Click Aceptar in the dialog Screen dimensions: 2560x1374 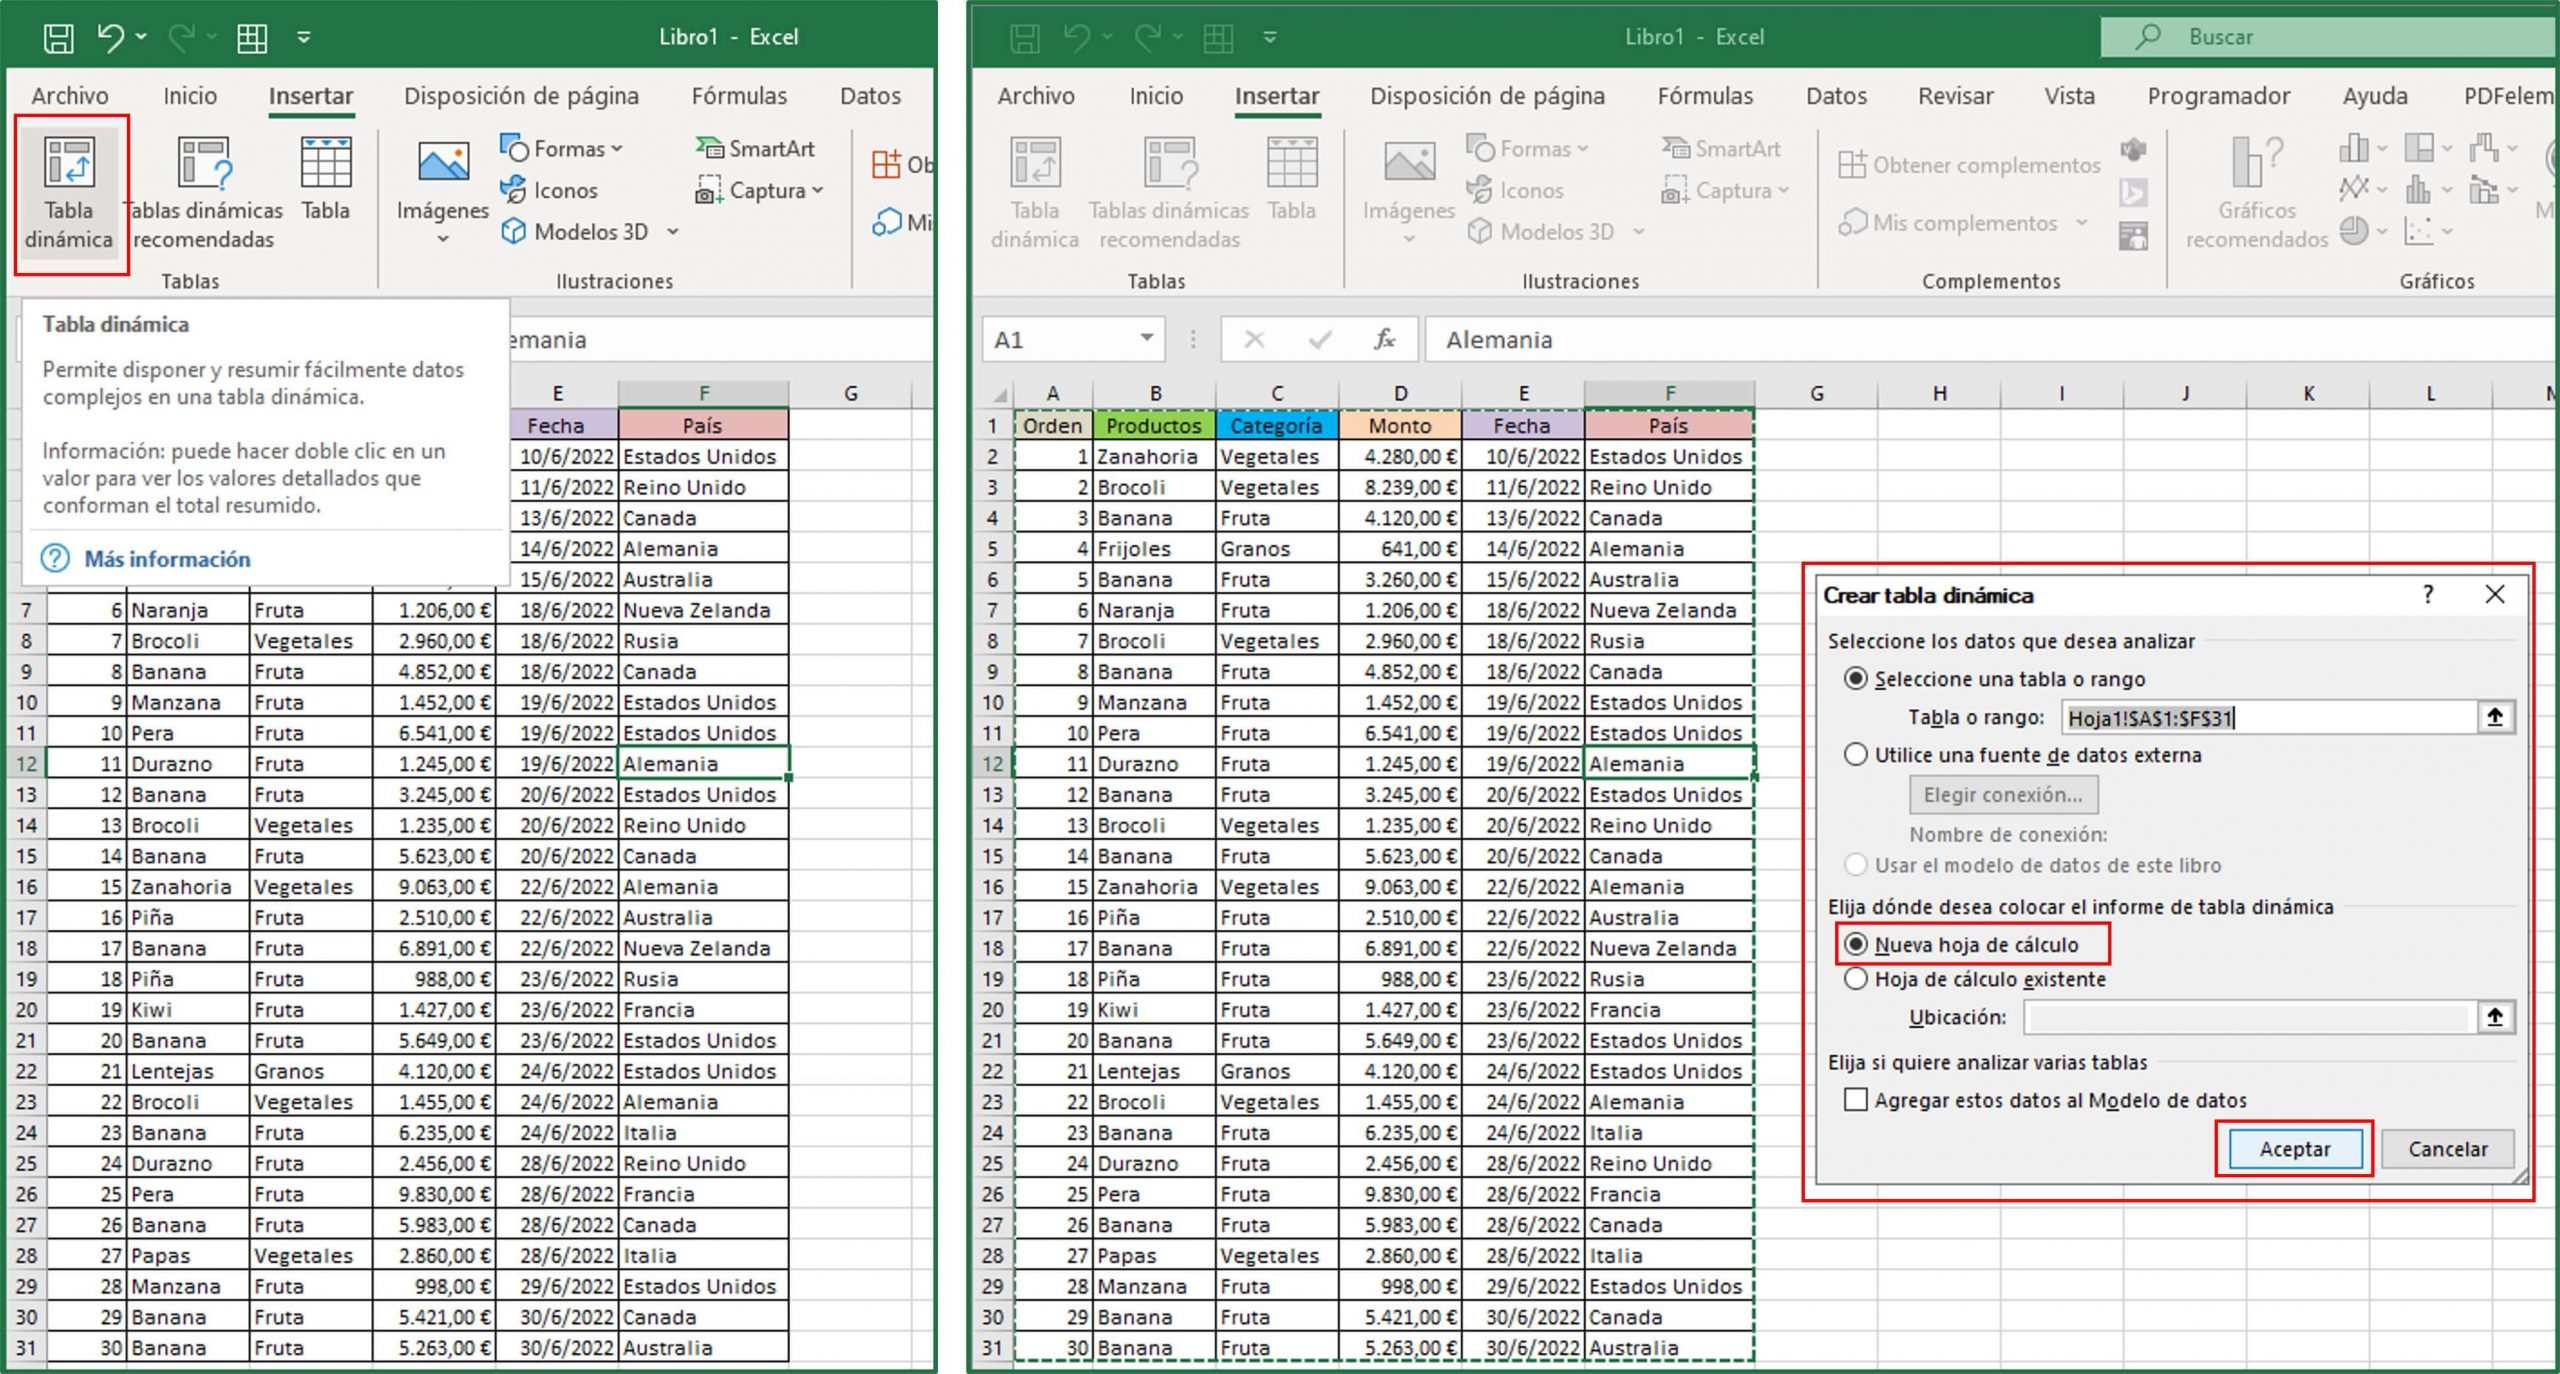[2294, 1148]
